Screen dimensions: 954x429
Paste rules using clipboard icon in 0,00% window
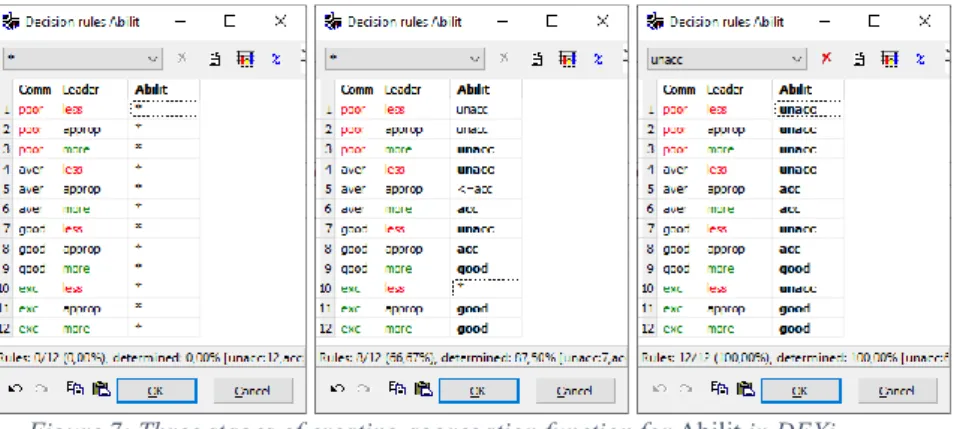pos(100,389)
